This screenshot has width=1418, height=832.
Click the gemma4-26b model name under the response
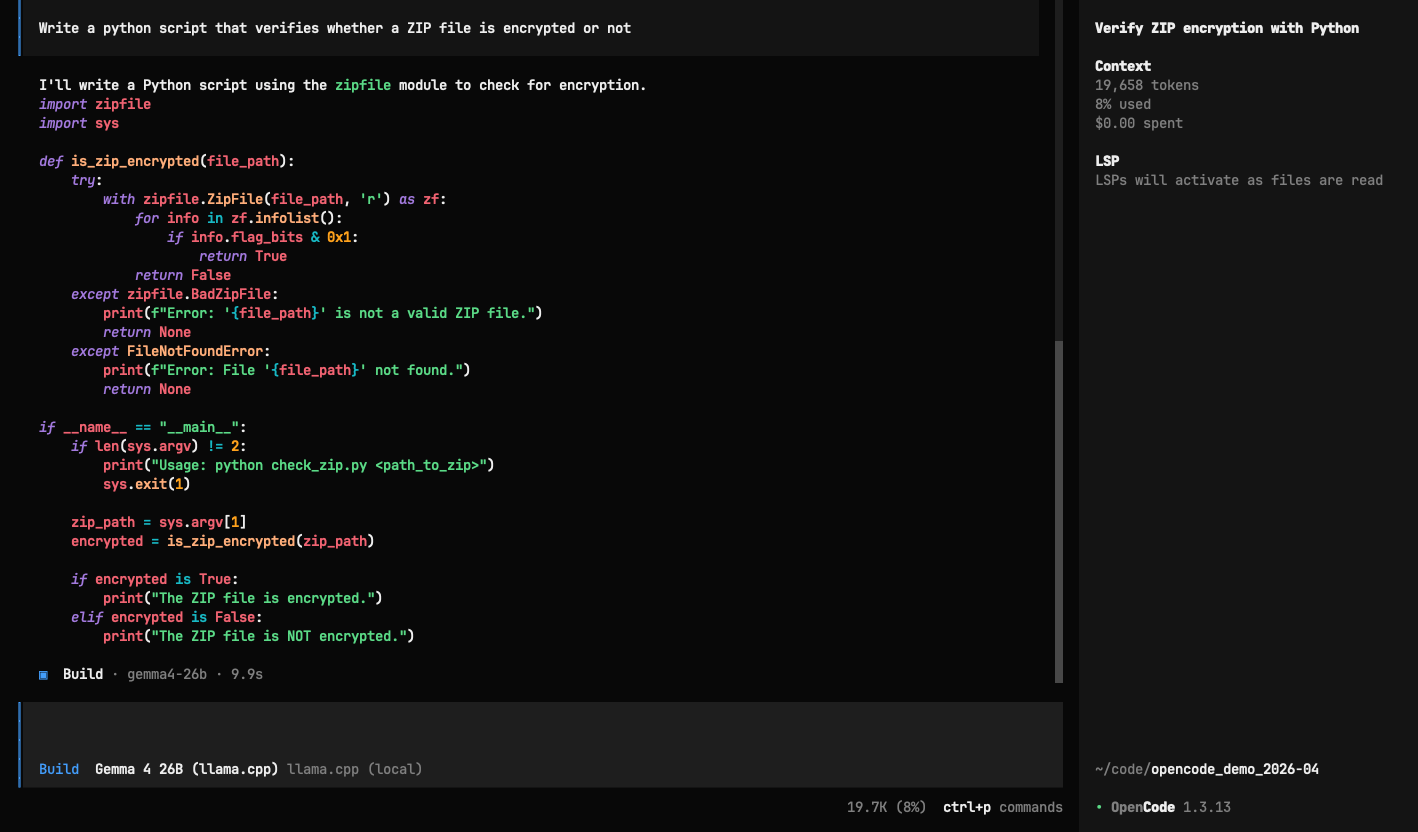click(167, 674)
